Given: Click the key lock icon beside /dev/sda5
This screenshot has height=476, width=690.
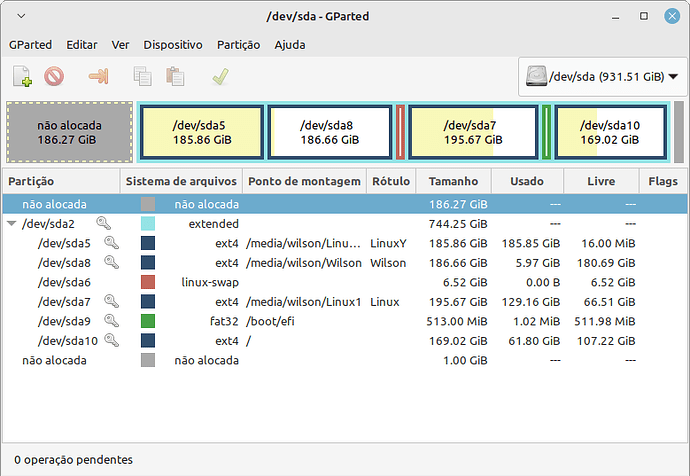Looking at the screenshot, I should tap(111, 243).
